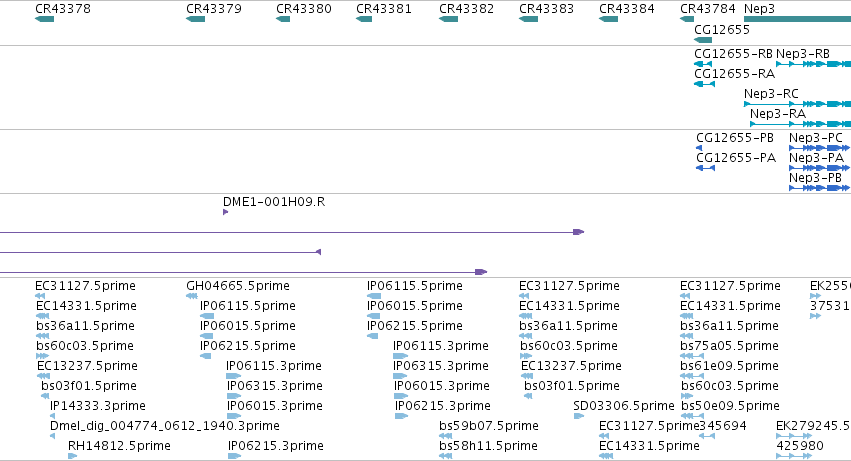Image resolution: width=851 pixels, height=461 pixels.
Task: Click the RH14812.5prime EST glyph
Action: coord(72,456)
